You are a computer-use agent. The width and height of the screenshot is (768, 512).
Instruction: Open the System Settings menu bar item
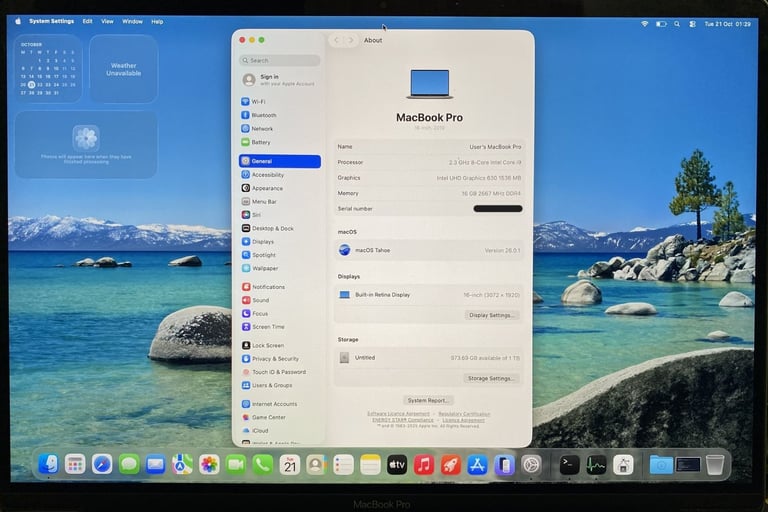point(51,22)
